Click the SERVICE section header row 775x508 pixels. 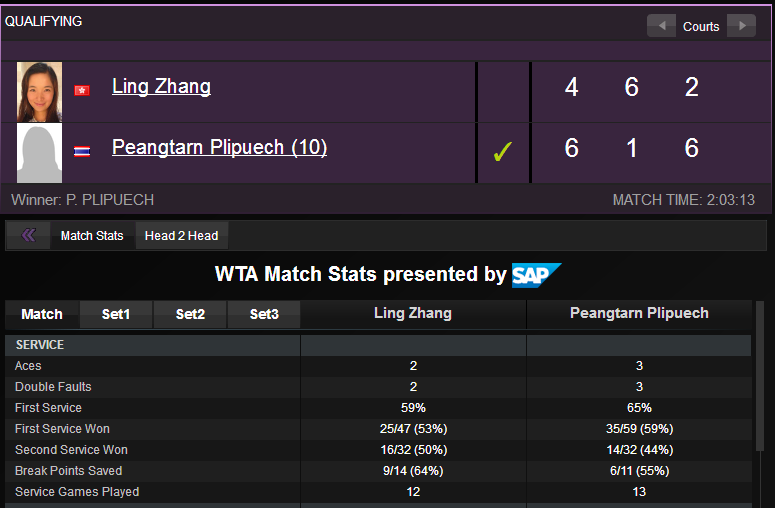(x=152, y=345)
